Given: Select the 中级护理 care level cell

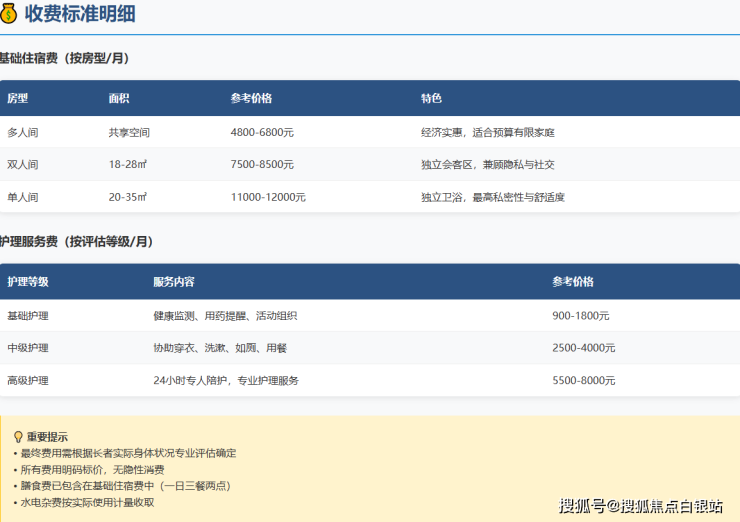Looking at the screenshot, I should pos(28,348).
